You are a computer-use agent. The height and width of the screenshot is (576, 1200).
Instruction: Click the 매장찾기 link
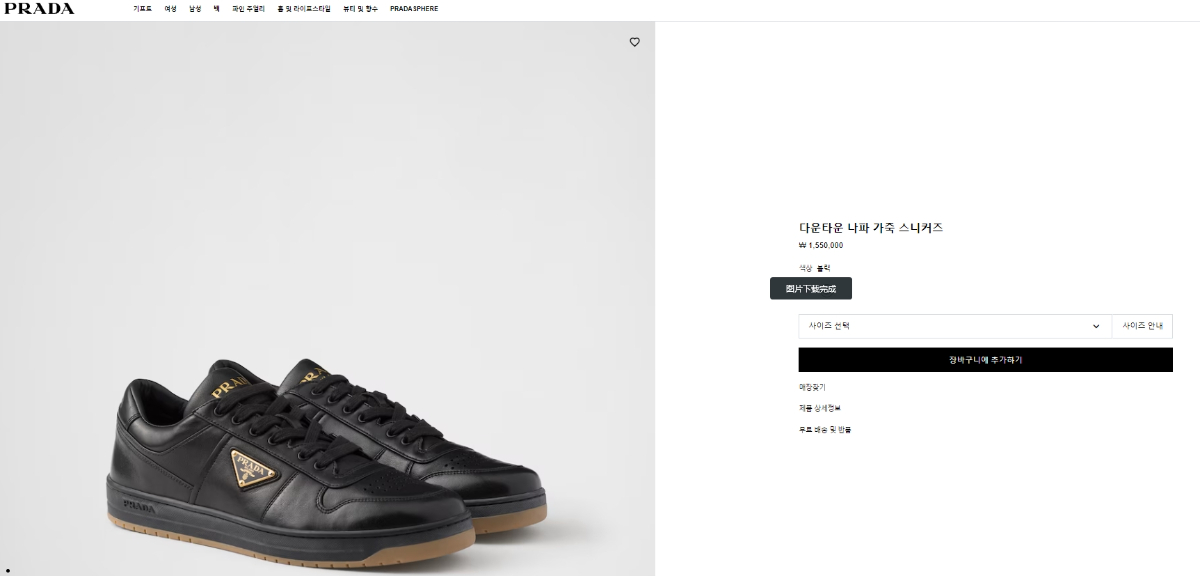812,387
